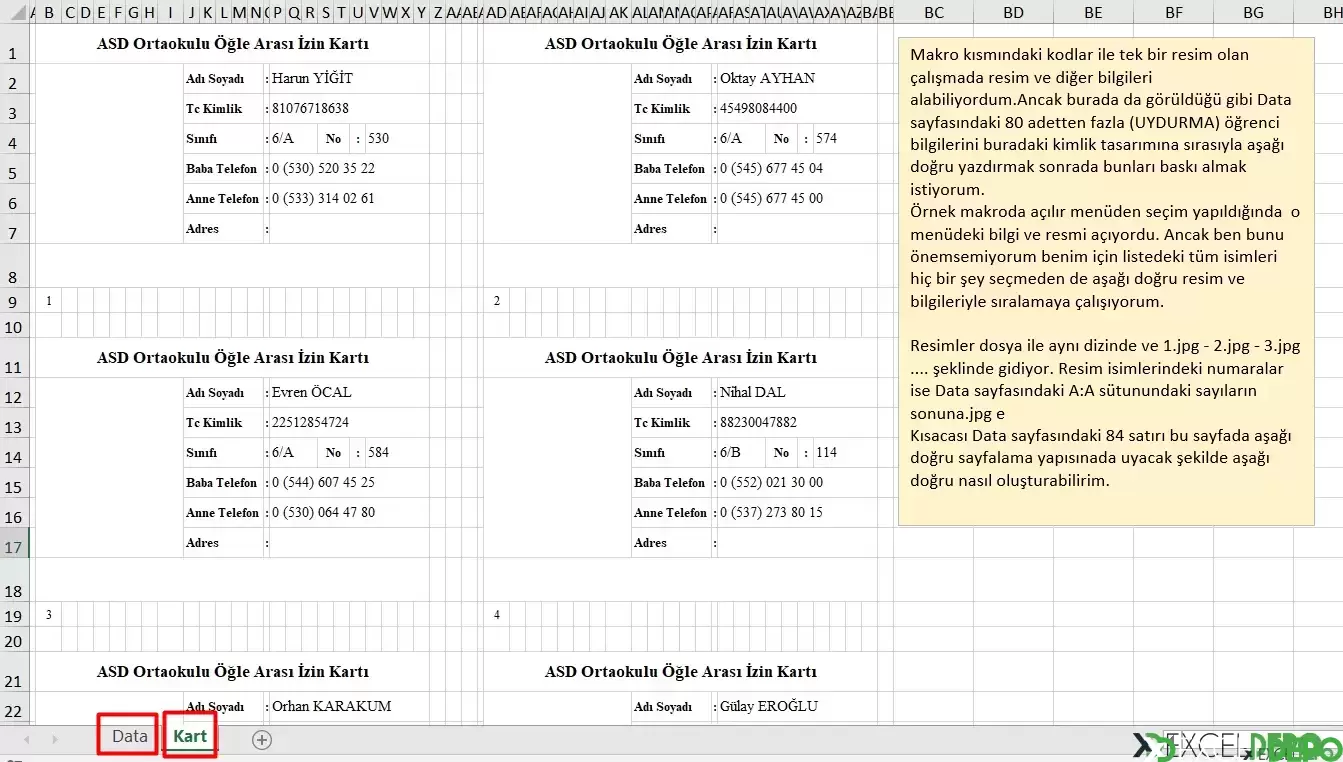Click student number cell 574
The image size is (1343, 762).
826,138
